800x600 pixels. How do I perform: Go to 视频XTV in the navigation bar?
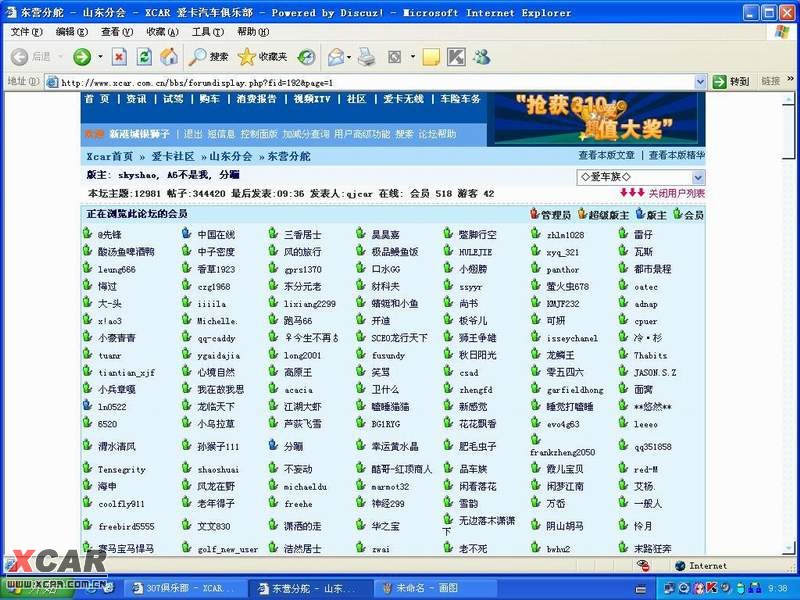tap(312, 99)
